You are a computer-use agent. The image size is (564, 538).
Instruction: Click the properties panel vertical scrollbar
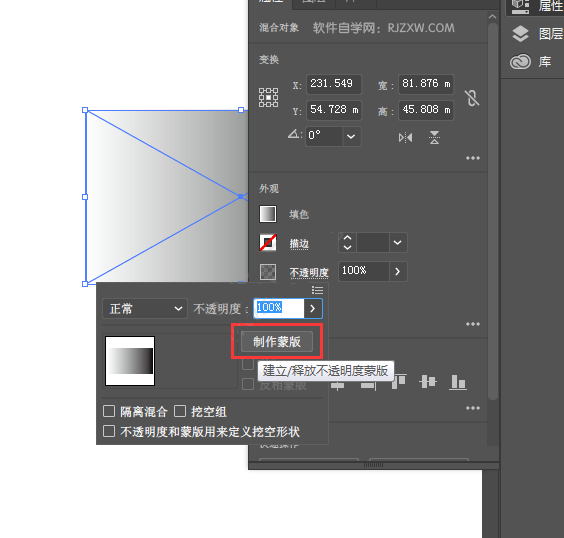point(493,210)
